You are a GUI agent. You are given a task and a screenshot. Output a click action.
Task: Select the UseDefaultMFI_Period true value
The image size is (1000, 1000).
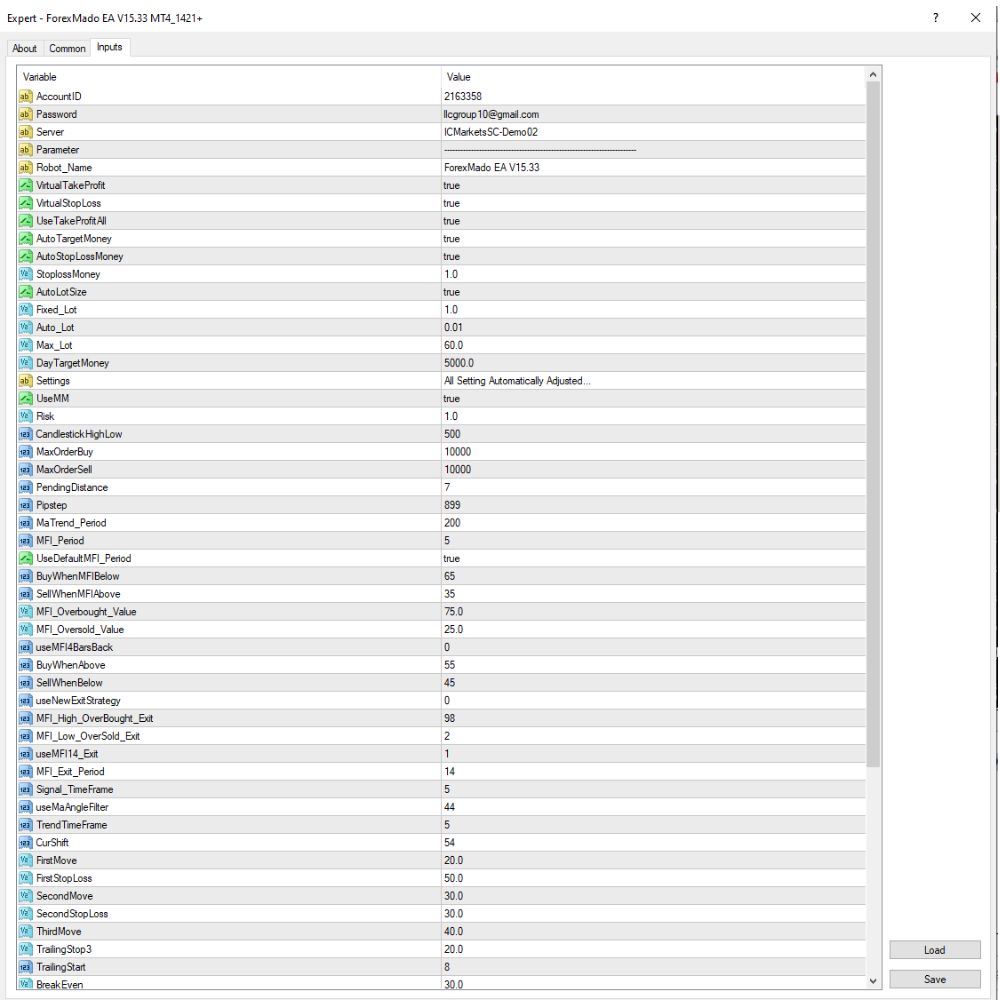point(452,558)
